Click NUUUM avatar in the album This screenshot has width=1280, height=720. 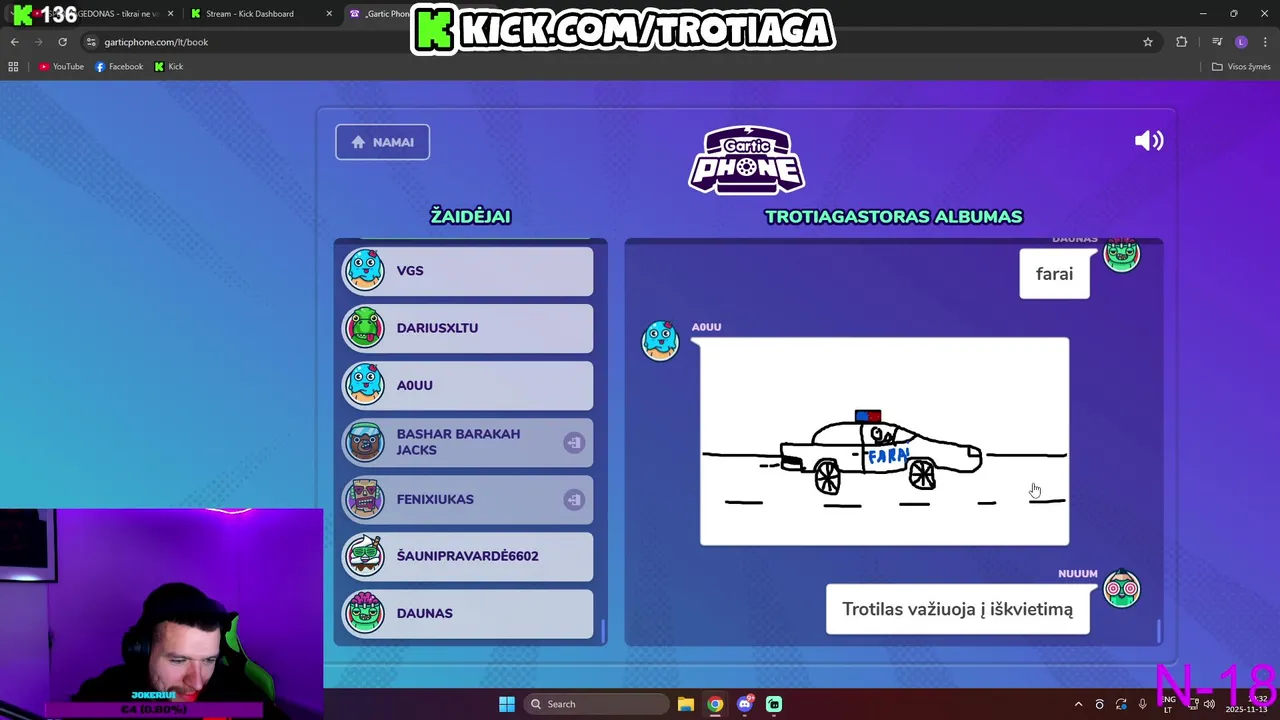[1121, 589]
